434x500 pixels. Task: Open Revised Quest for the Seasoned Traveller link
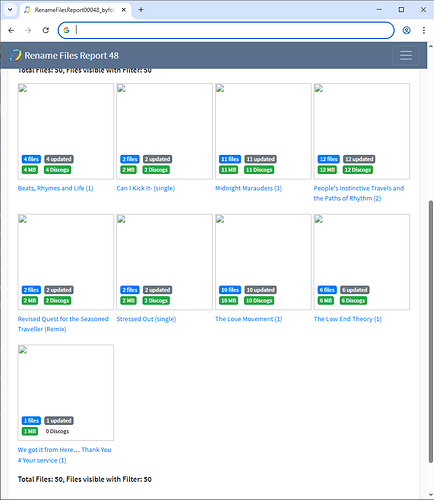pyautogui.click(x=63, y=324)
